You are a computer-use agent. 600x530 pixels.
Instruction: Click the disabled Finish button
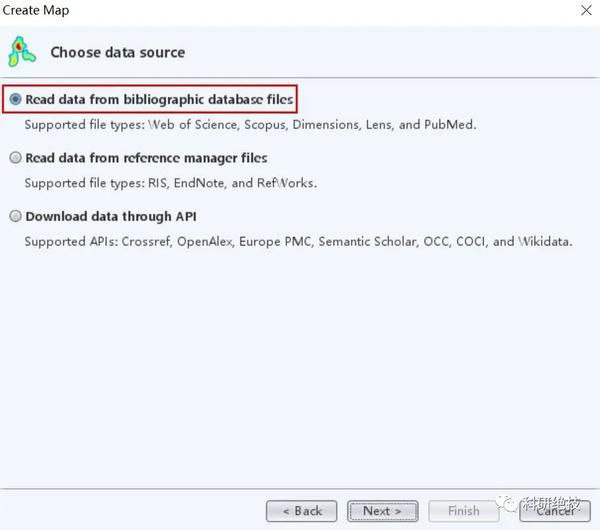tap(463, 511)
